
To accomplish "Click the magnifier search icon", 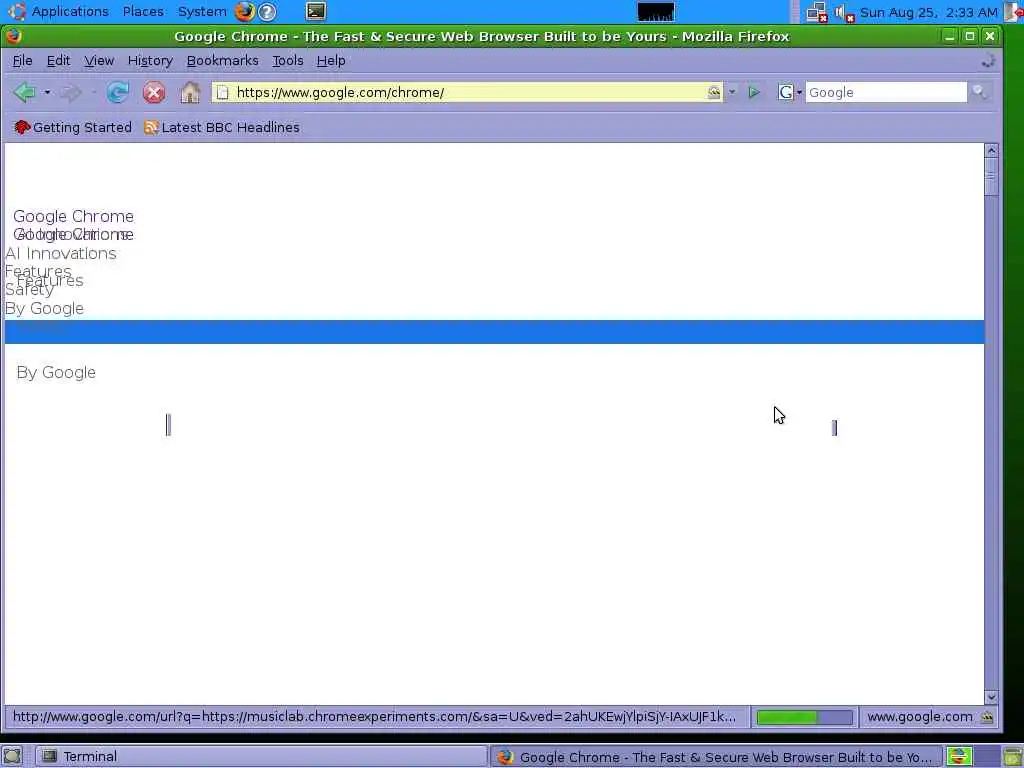I will coord(978,91).
